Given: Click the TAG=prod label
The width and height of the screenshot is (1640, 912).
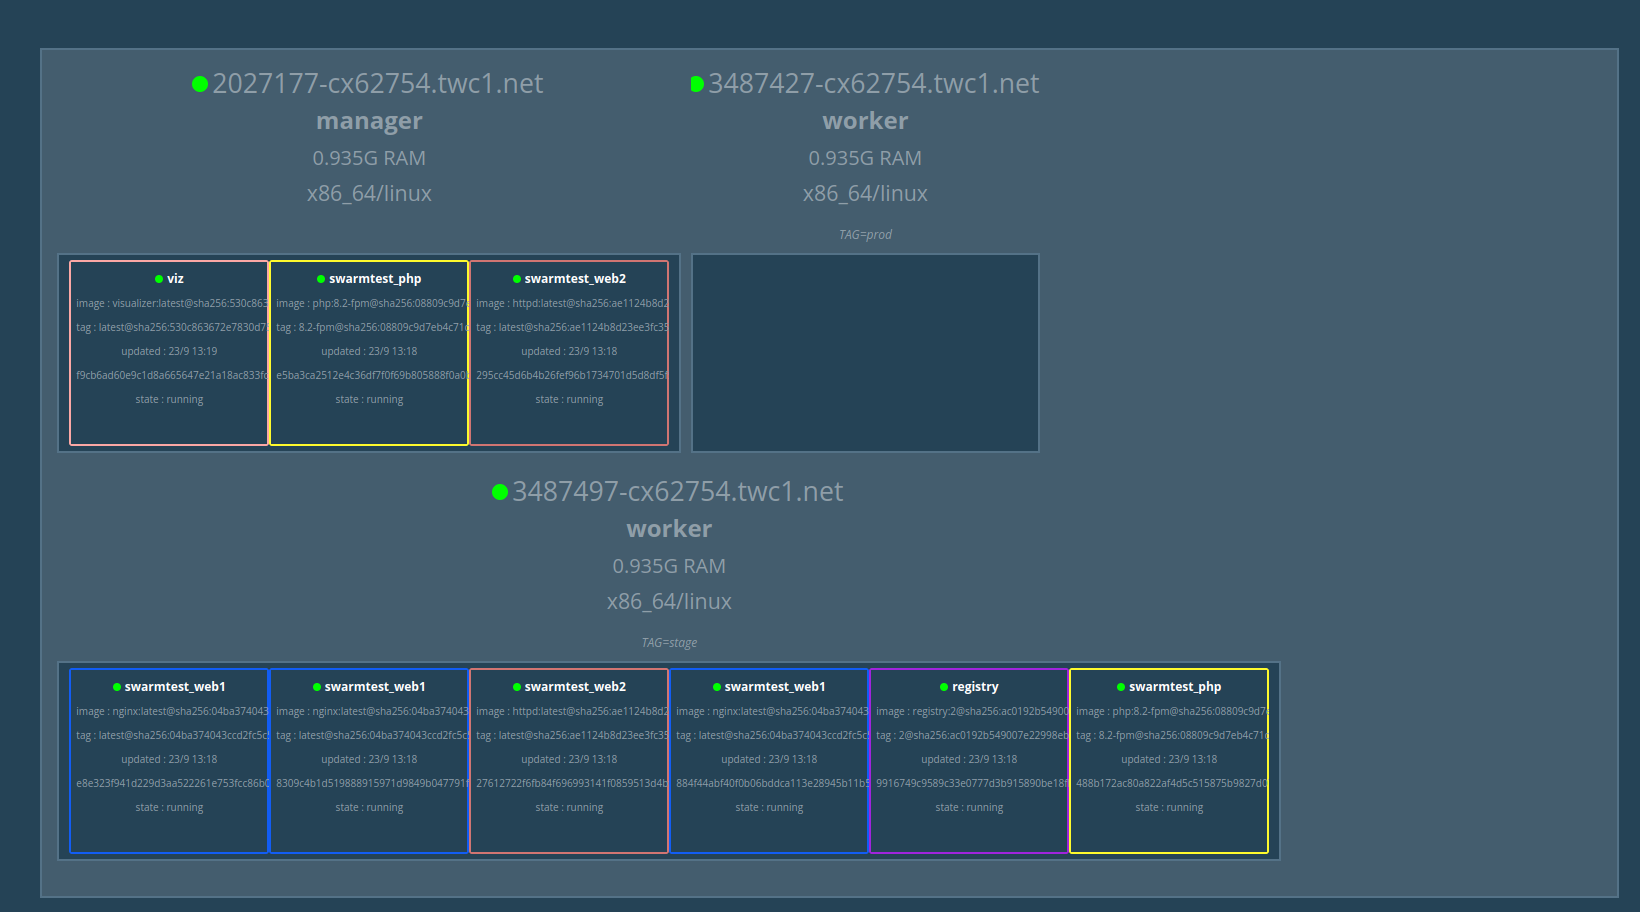Looking at the screenshot, I should tap(865, 235).
